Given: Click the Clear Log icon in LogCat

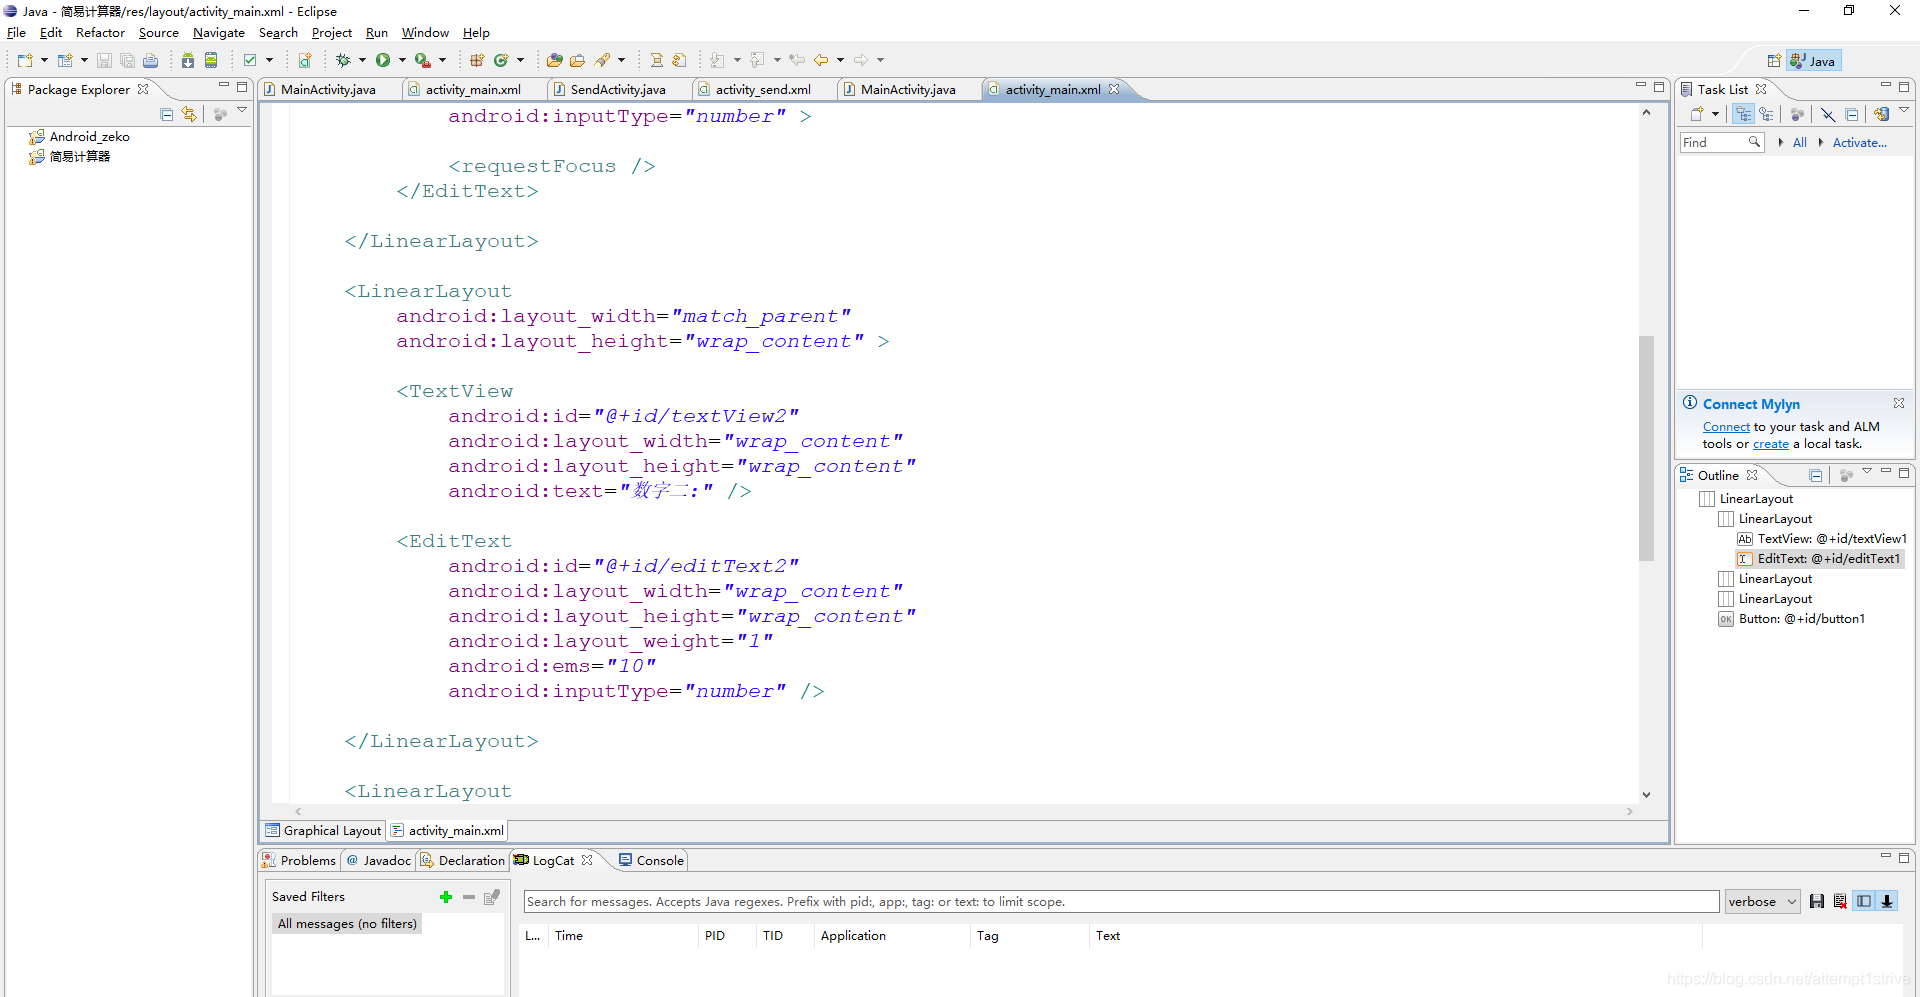Looking at the screenshot, I should 1840,901.
